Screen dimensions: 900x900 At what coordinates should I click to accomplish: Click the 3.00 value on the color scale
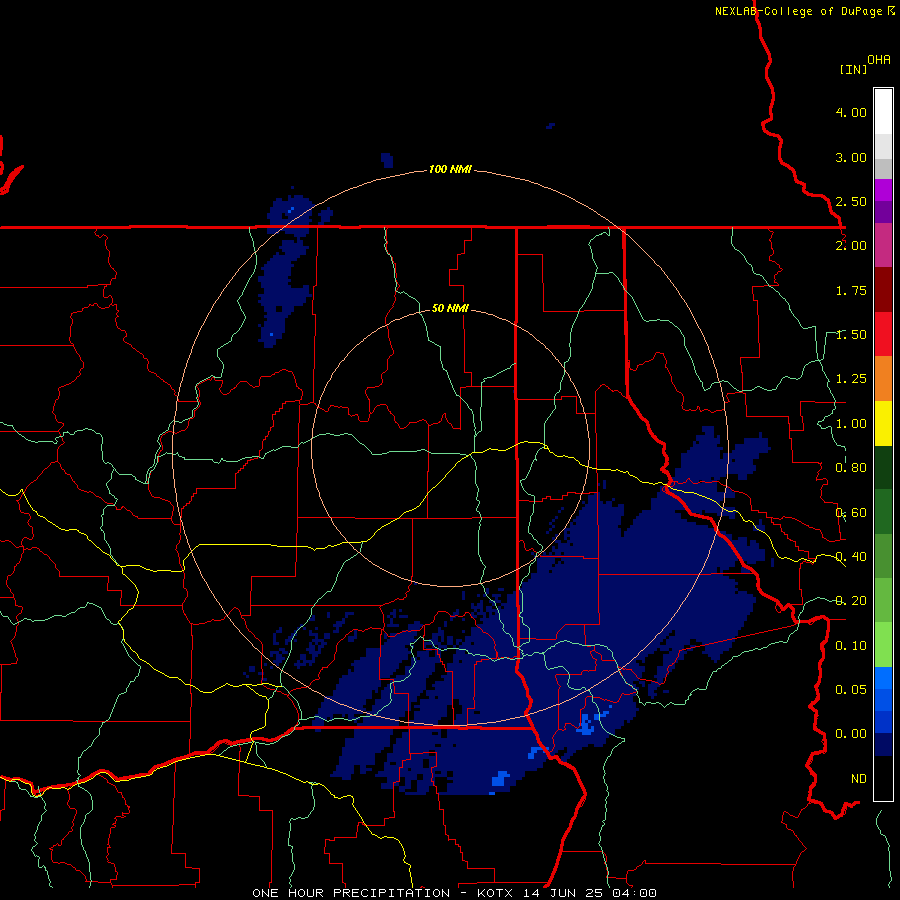click(851, 157)
